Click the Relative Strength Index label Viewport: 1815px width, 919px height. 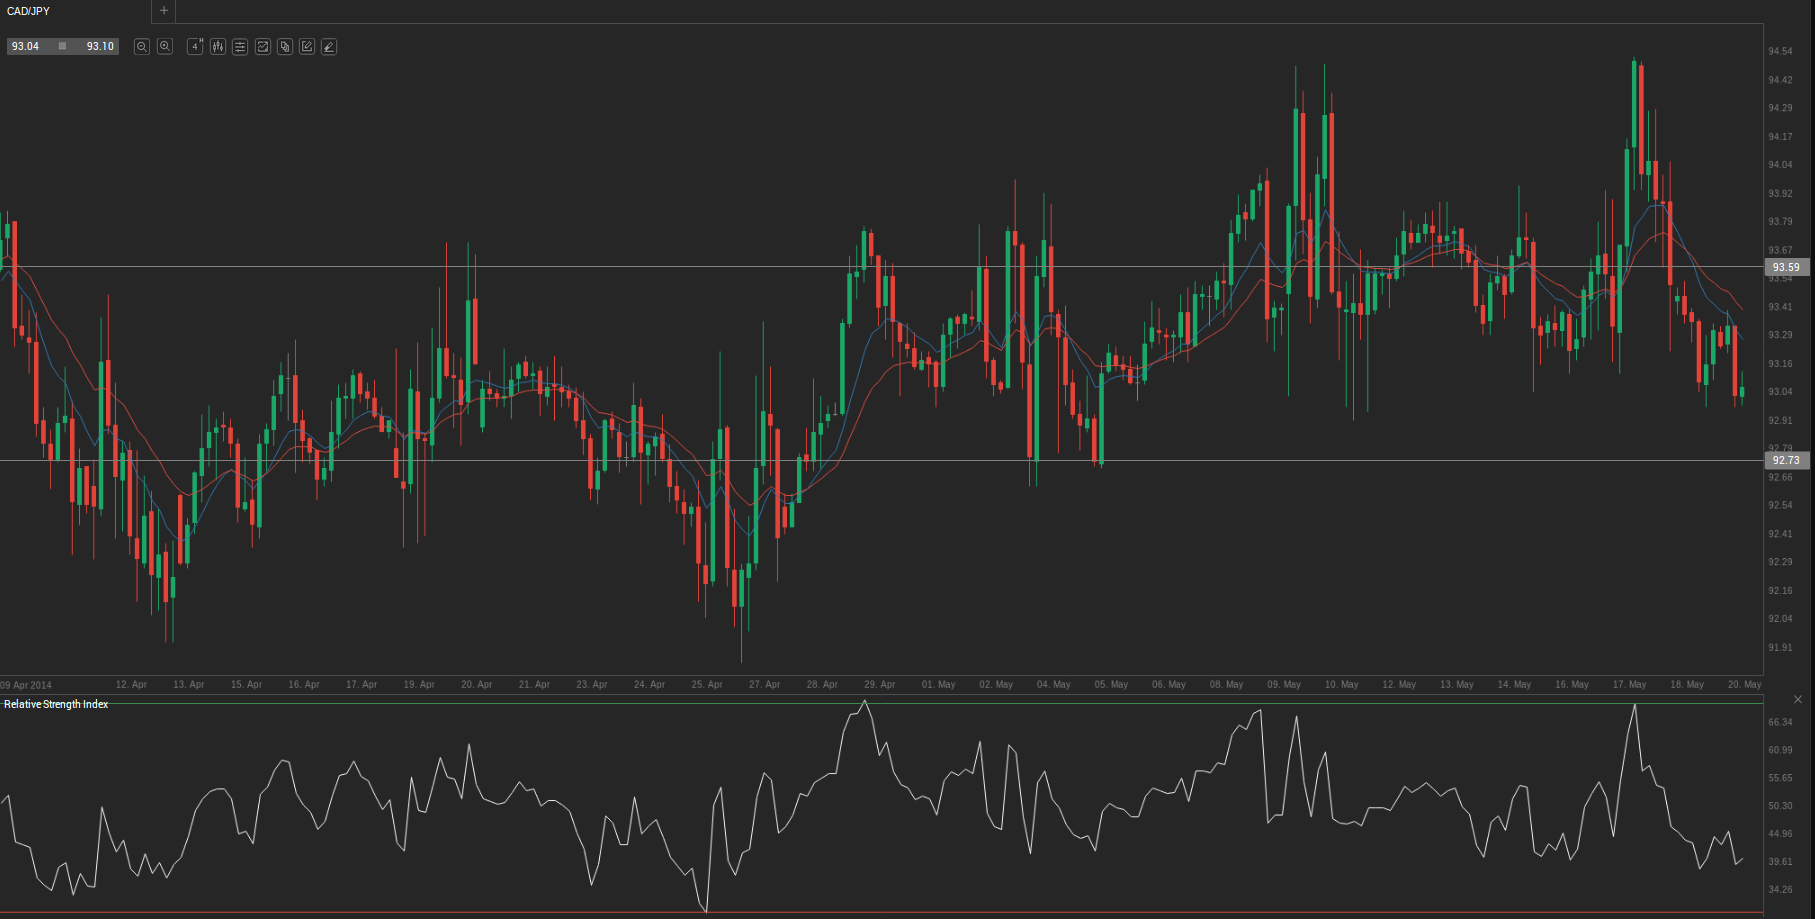tap(56, 705)
